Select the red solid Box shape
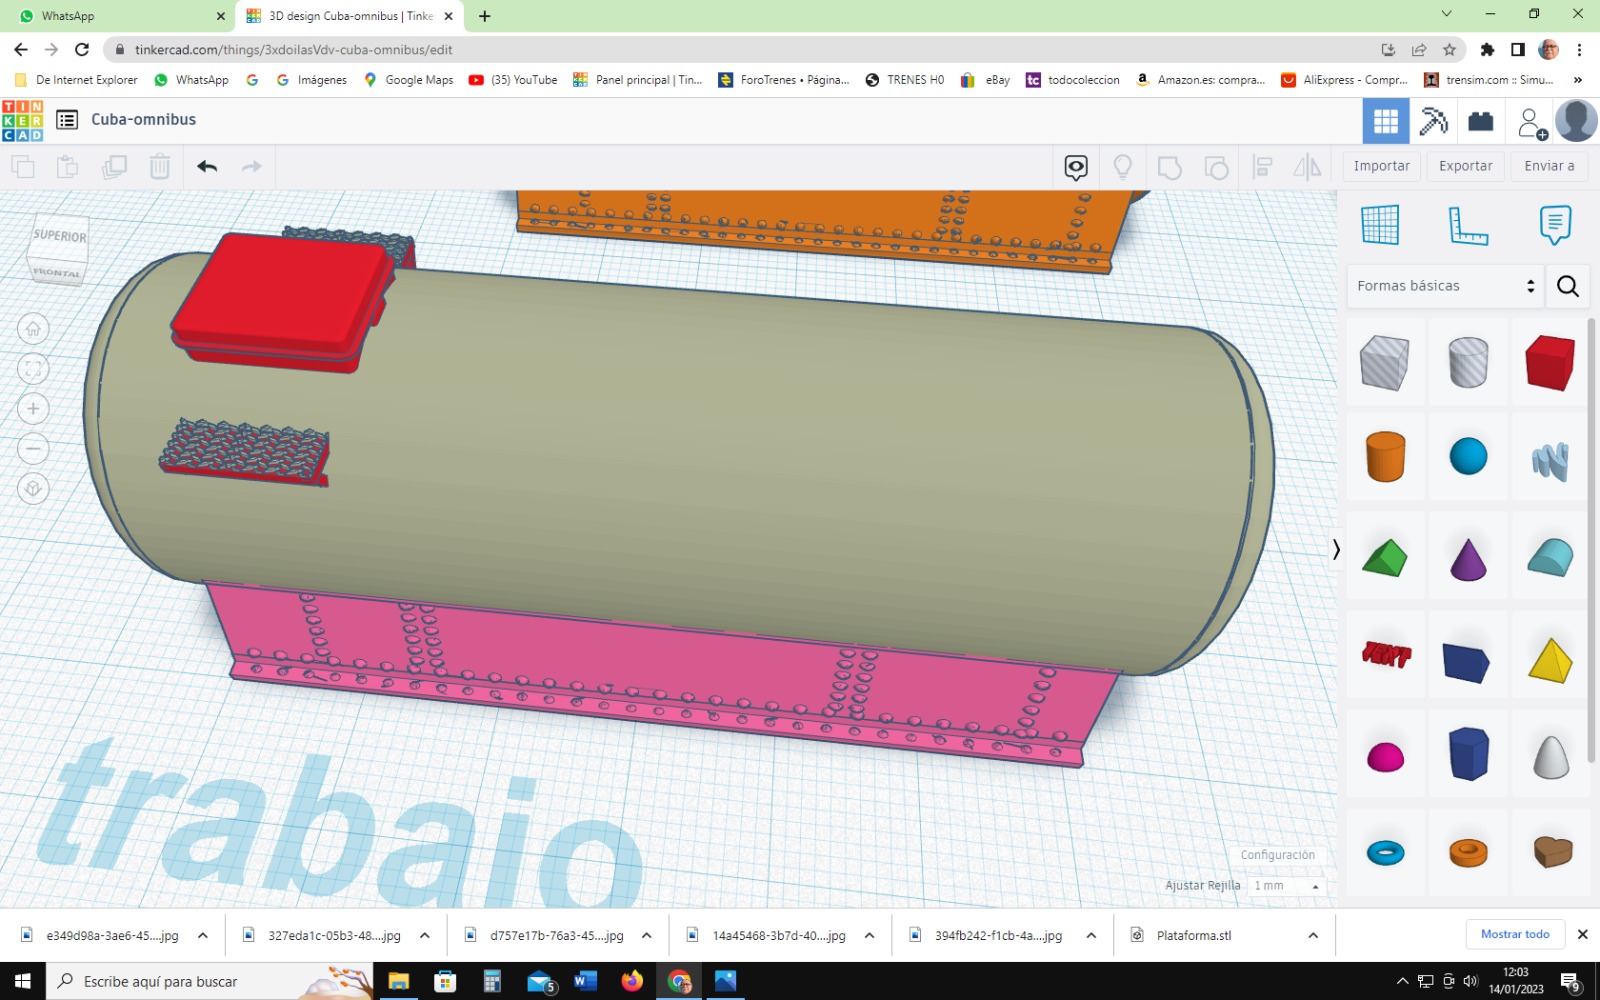This screenshot has width=1600, height=1000. pyautogui.click(x=1550, y=362)
